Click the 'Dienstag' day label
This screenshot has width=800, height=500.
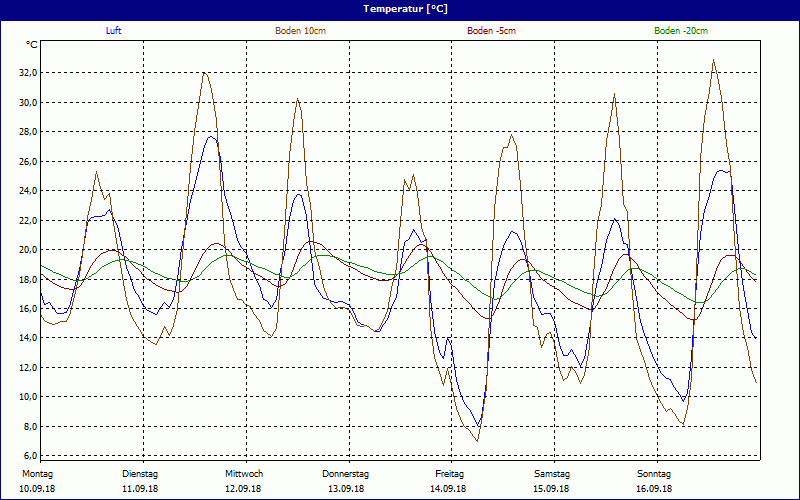point(140,474)
